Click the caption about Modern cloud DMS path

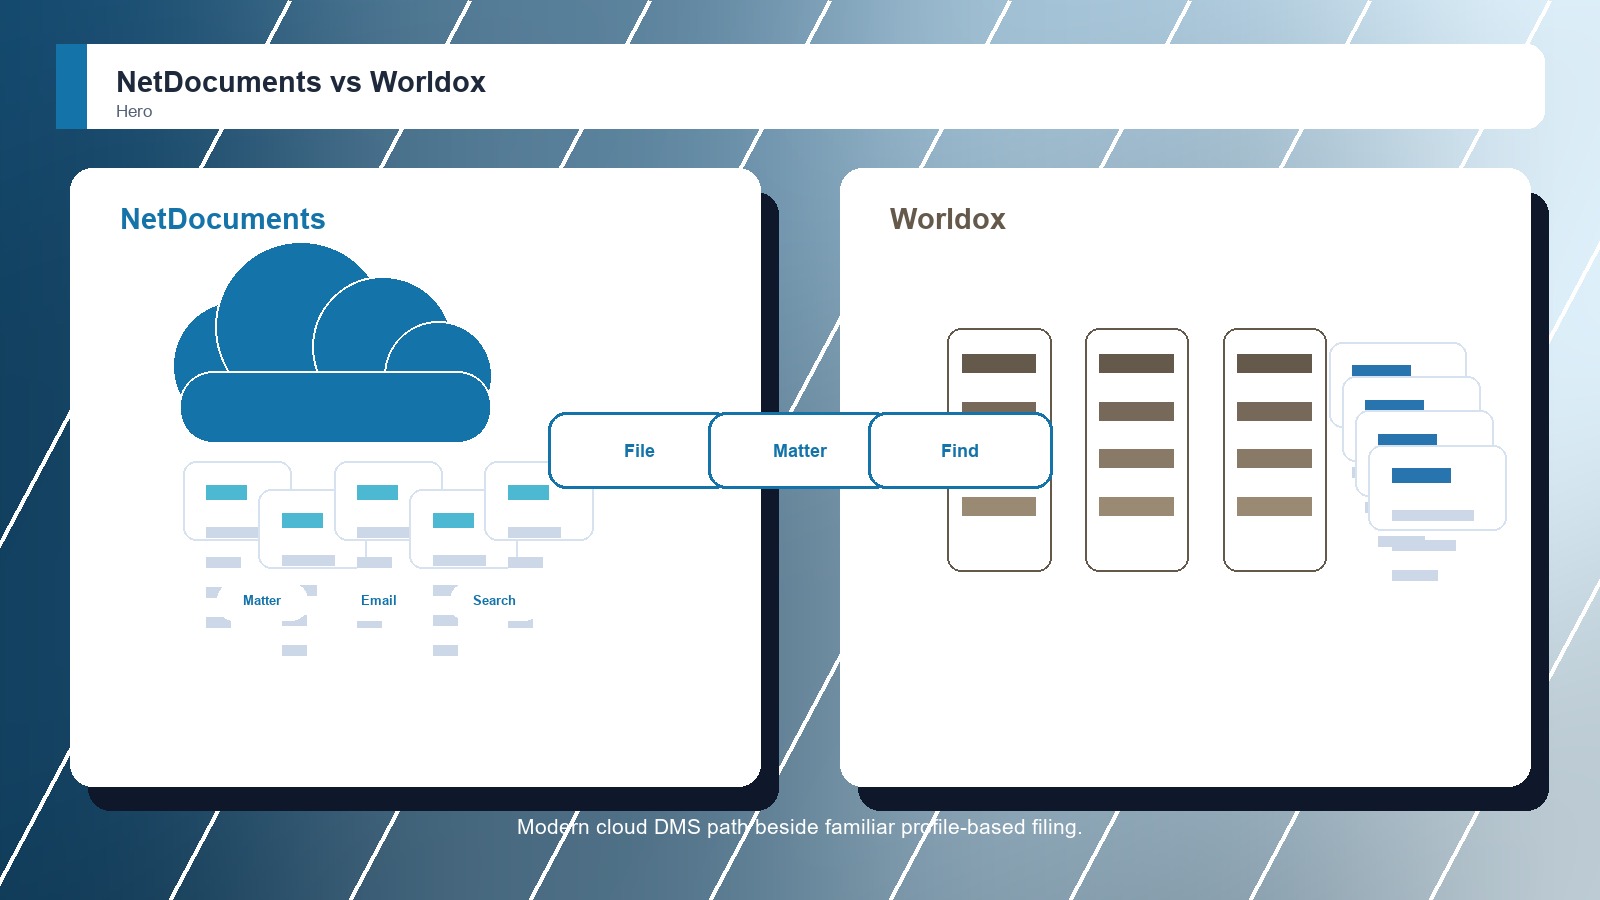(x=800, y=827)
